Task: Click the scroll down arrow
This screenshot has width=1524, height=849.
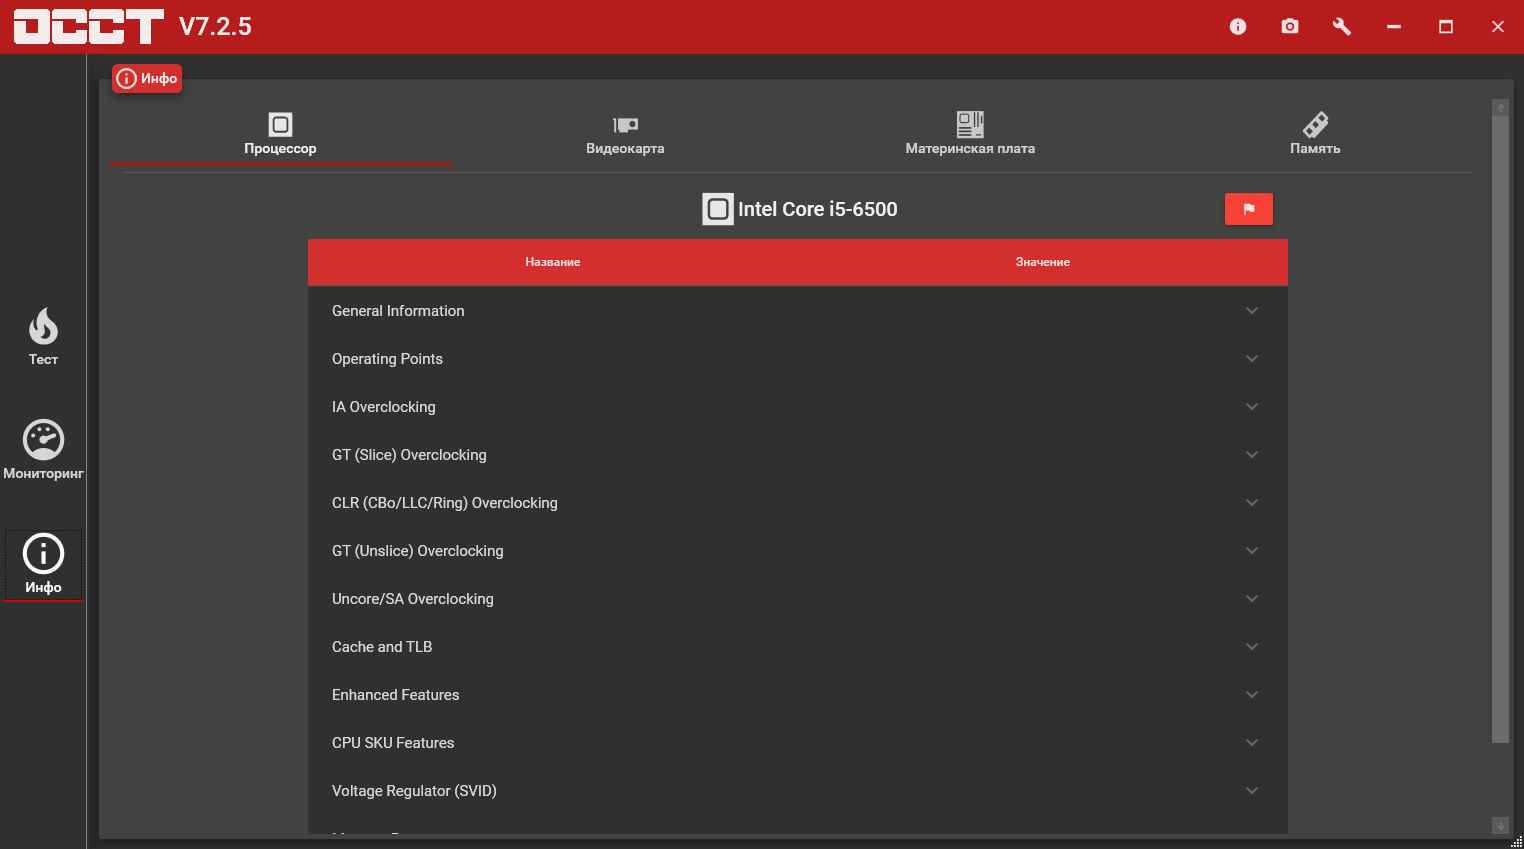Action: pyautogui.click(x=1500, y=825)
